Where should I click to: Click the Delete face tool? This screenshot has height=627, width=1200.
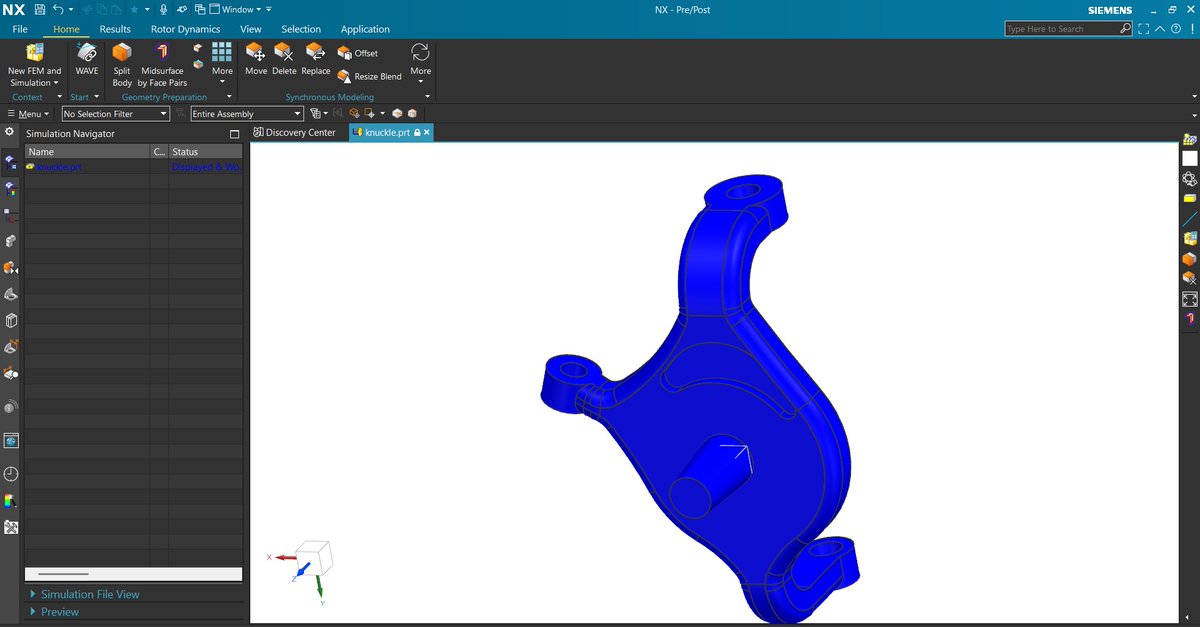tap(284, 59)
